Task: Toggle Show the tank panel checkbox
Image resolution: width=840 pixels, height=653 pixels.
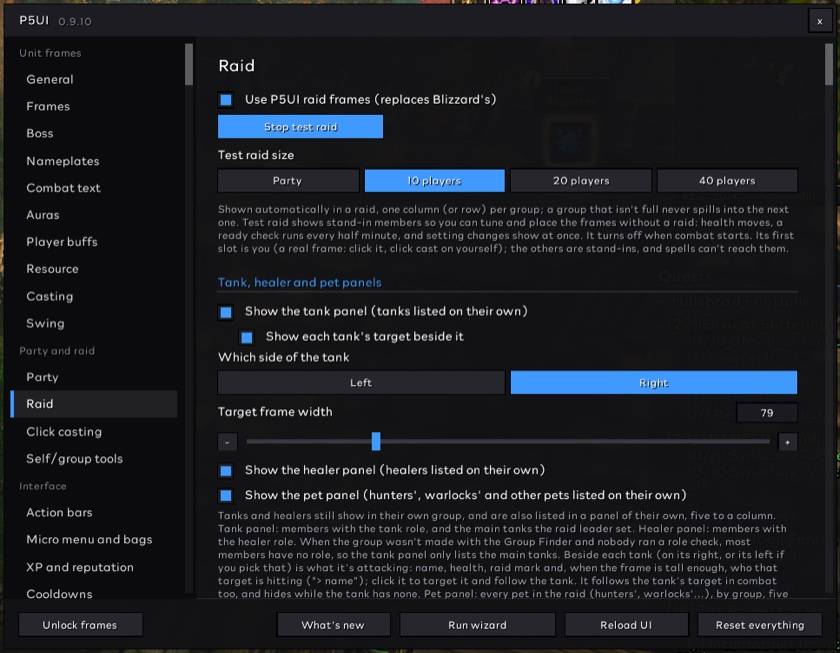Action: point(226,312)
